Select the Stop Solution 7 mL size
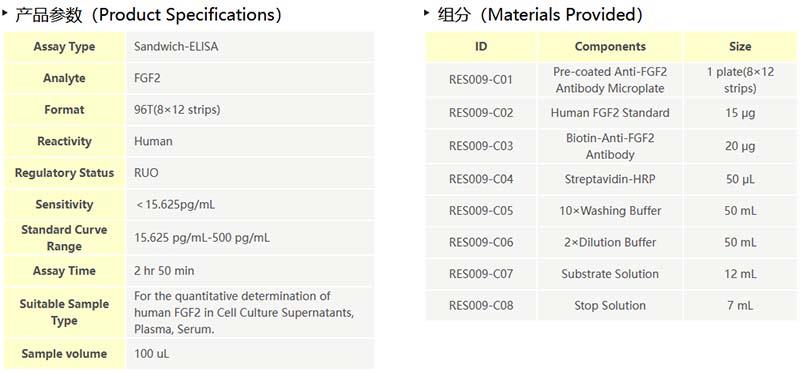This screenshot has height=372, width=800. pos(740,306)
